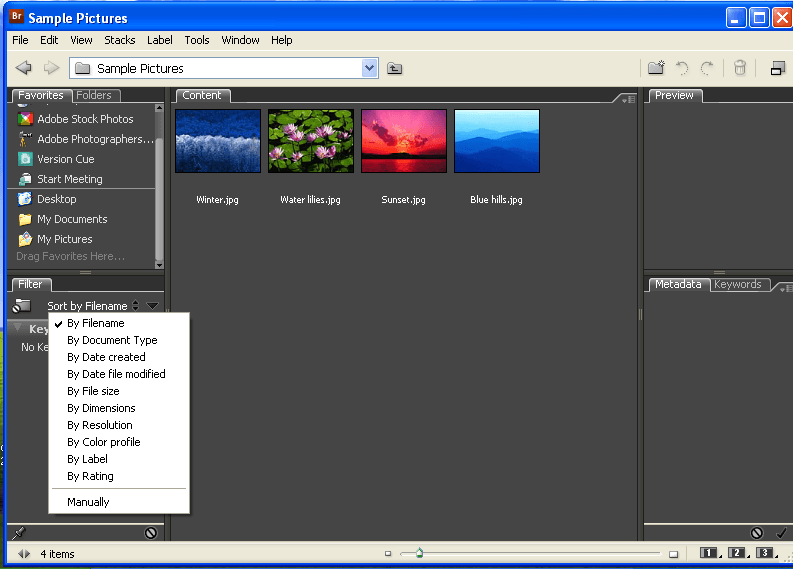This screenshot has width=793, height=569.
Task: Go up one folder level
Action: click(x=394, y=68)
